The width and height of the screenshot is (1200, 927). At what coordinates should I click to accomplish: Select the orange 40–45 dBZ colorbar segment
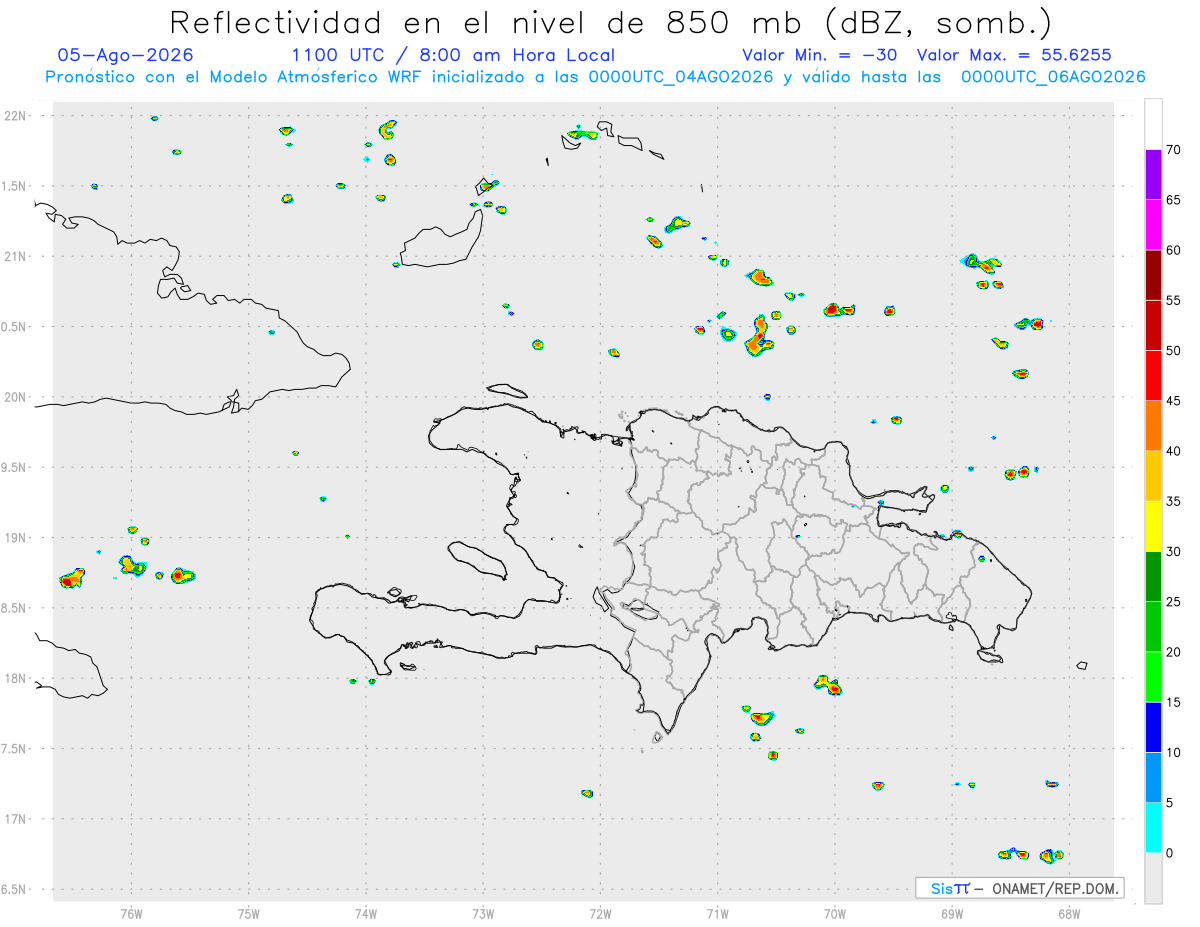(x=1153, y=426)
